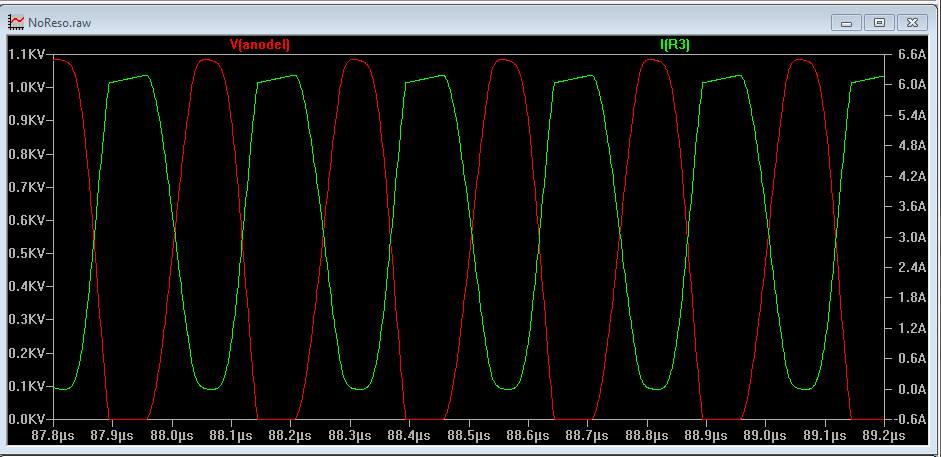Click the 1.1KV left axis label

point(27,55)
